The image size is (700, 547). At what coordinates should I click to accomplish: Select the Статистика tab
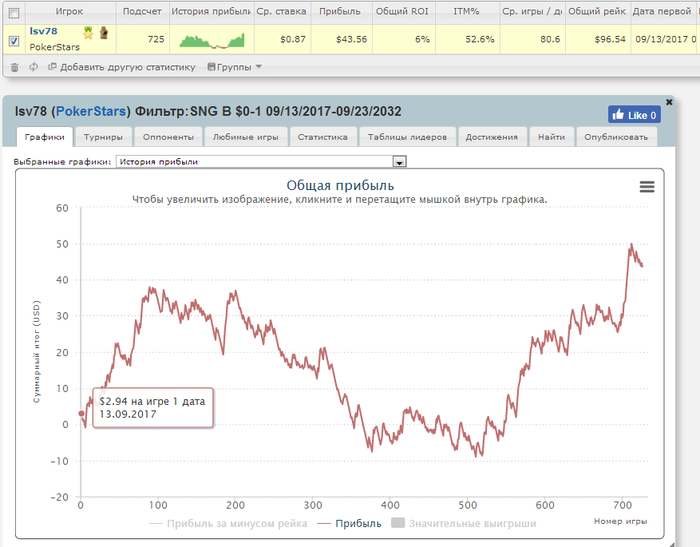[323, 137]
